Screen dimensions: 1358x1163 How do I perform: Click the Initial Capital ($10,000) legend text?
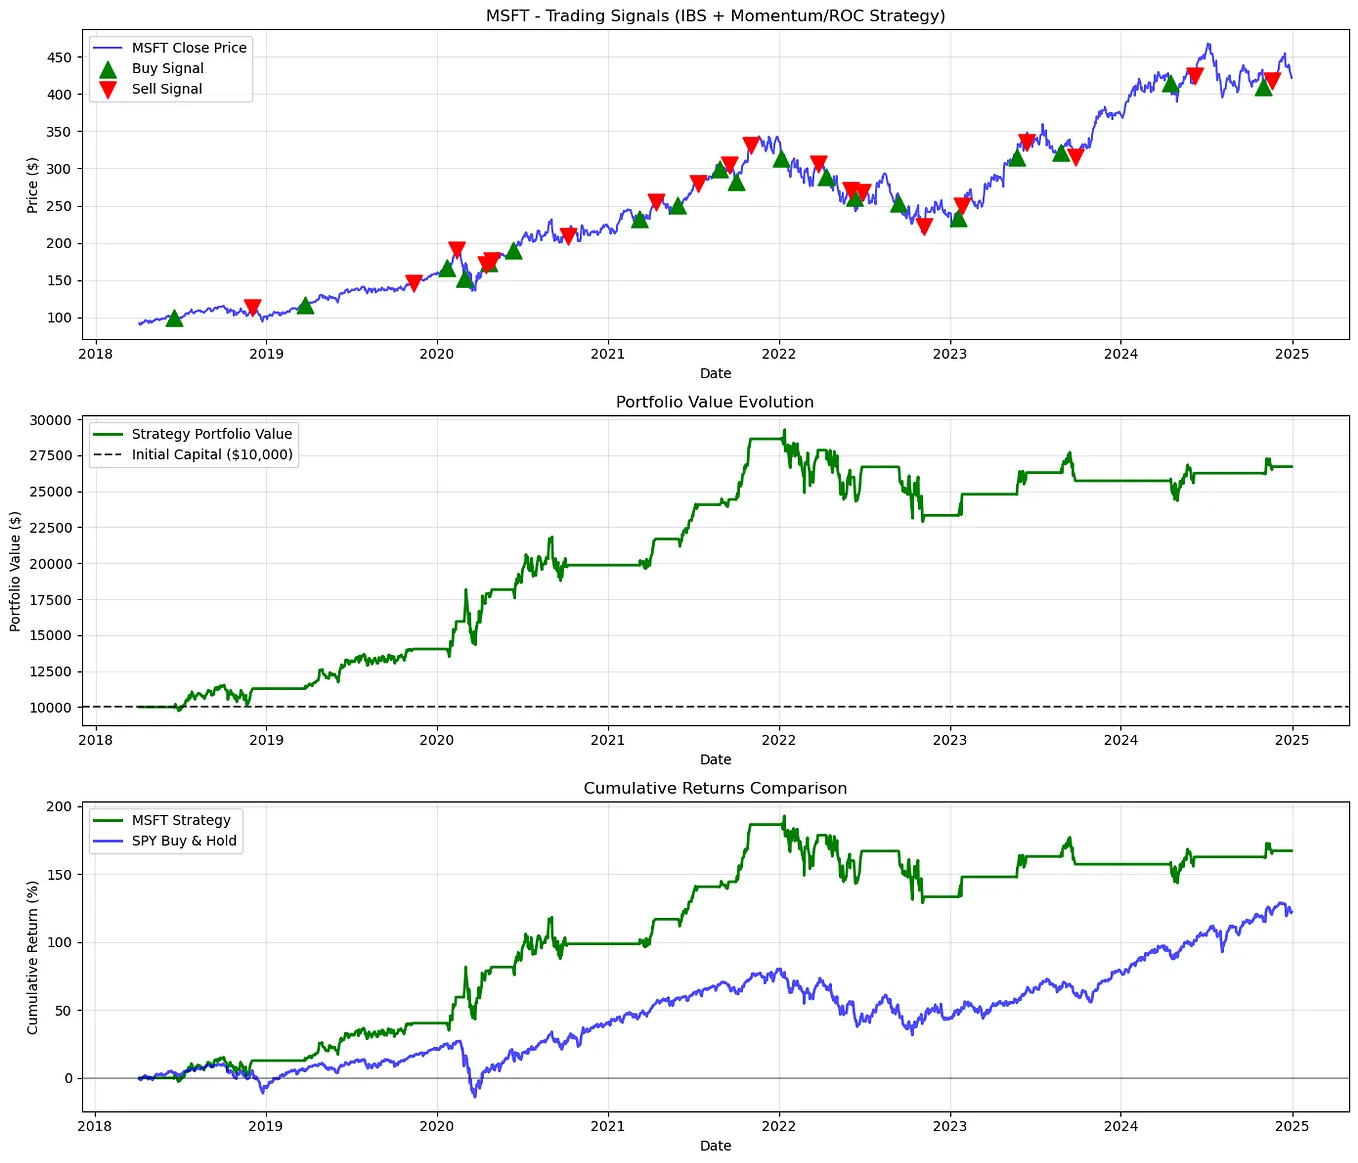(211, 454)
